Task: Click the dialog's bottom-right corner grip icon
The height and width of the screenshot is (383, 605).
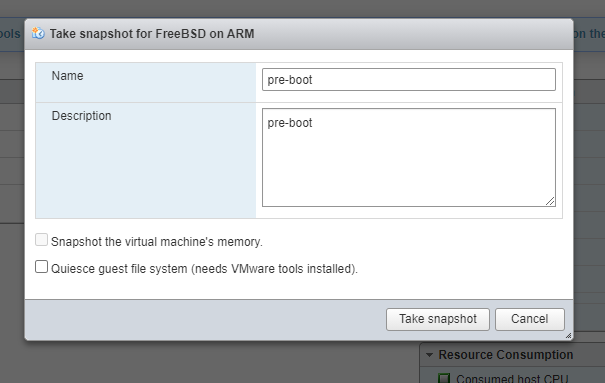Action: click(x=568, y=336)
